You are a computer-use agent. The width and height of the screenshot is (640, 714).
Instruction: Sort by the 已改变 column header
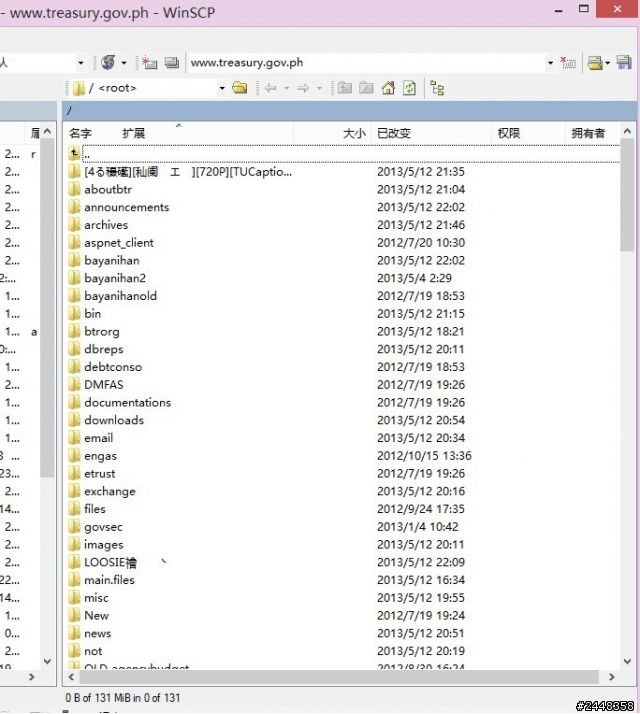(x=394, y=133)
